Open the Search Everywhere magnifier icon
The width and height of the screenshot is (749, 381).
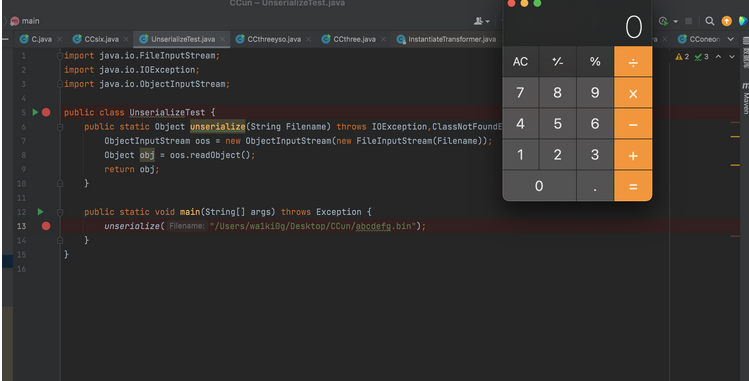click(x=710, y=21)
